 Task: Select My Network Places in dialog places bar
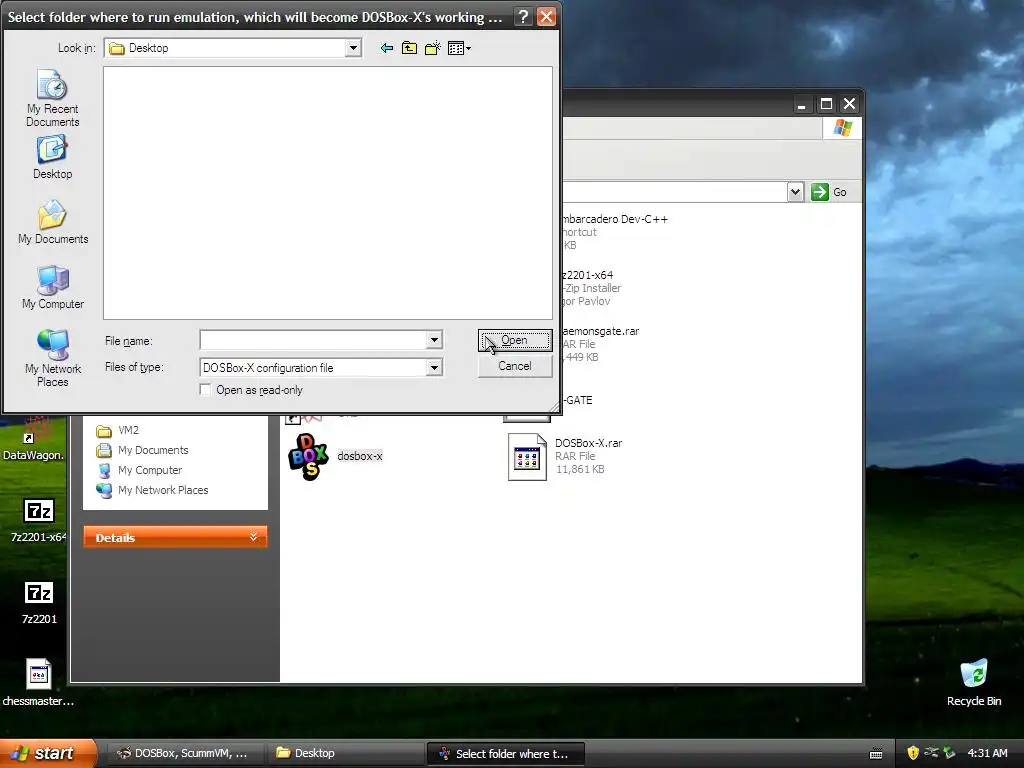(53, 358)
